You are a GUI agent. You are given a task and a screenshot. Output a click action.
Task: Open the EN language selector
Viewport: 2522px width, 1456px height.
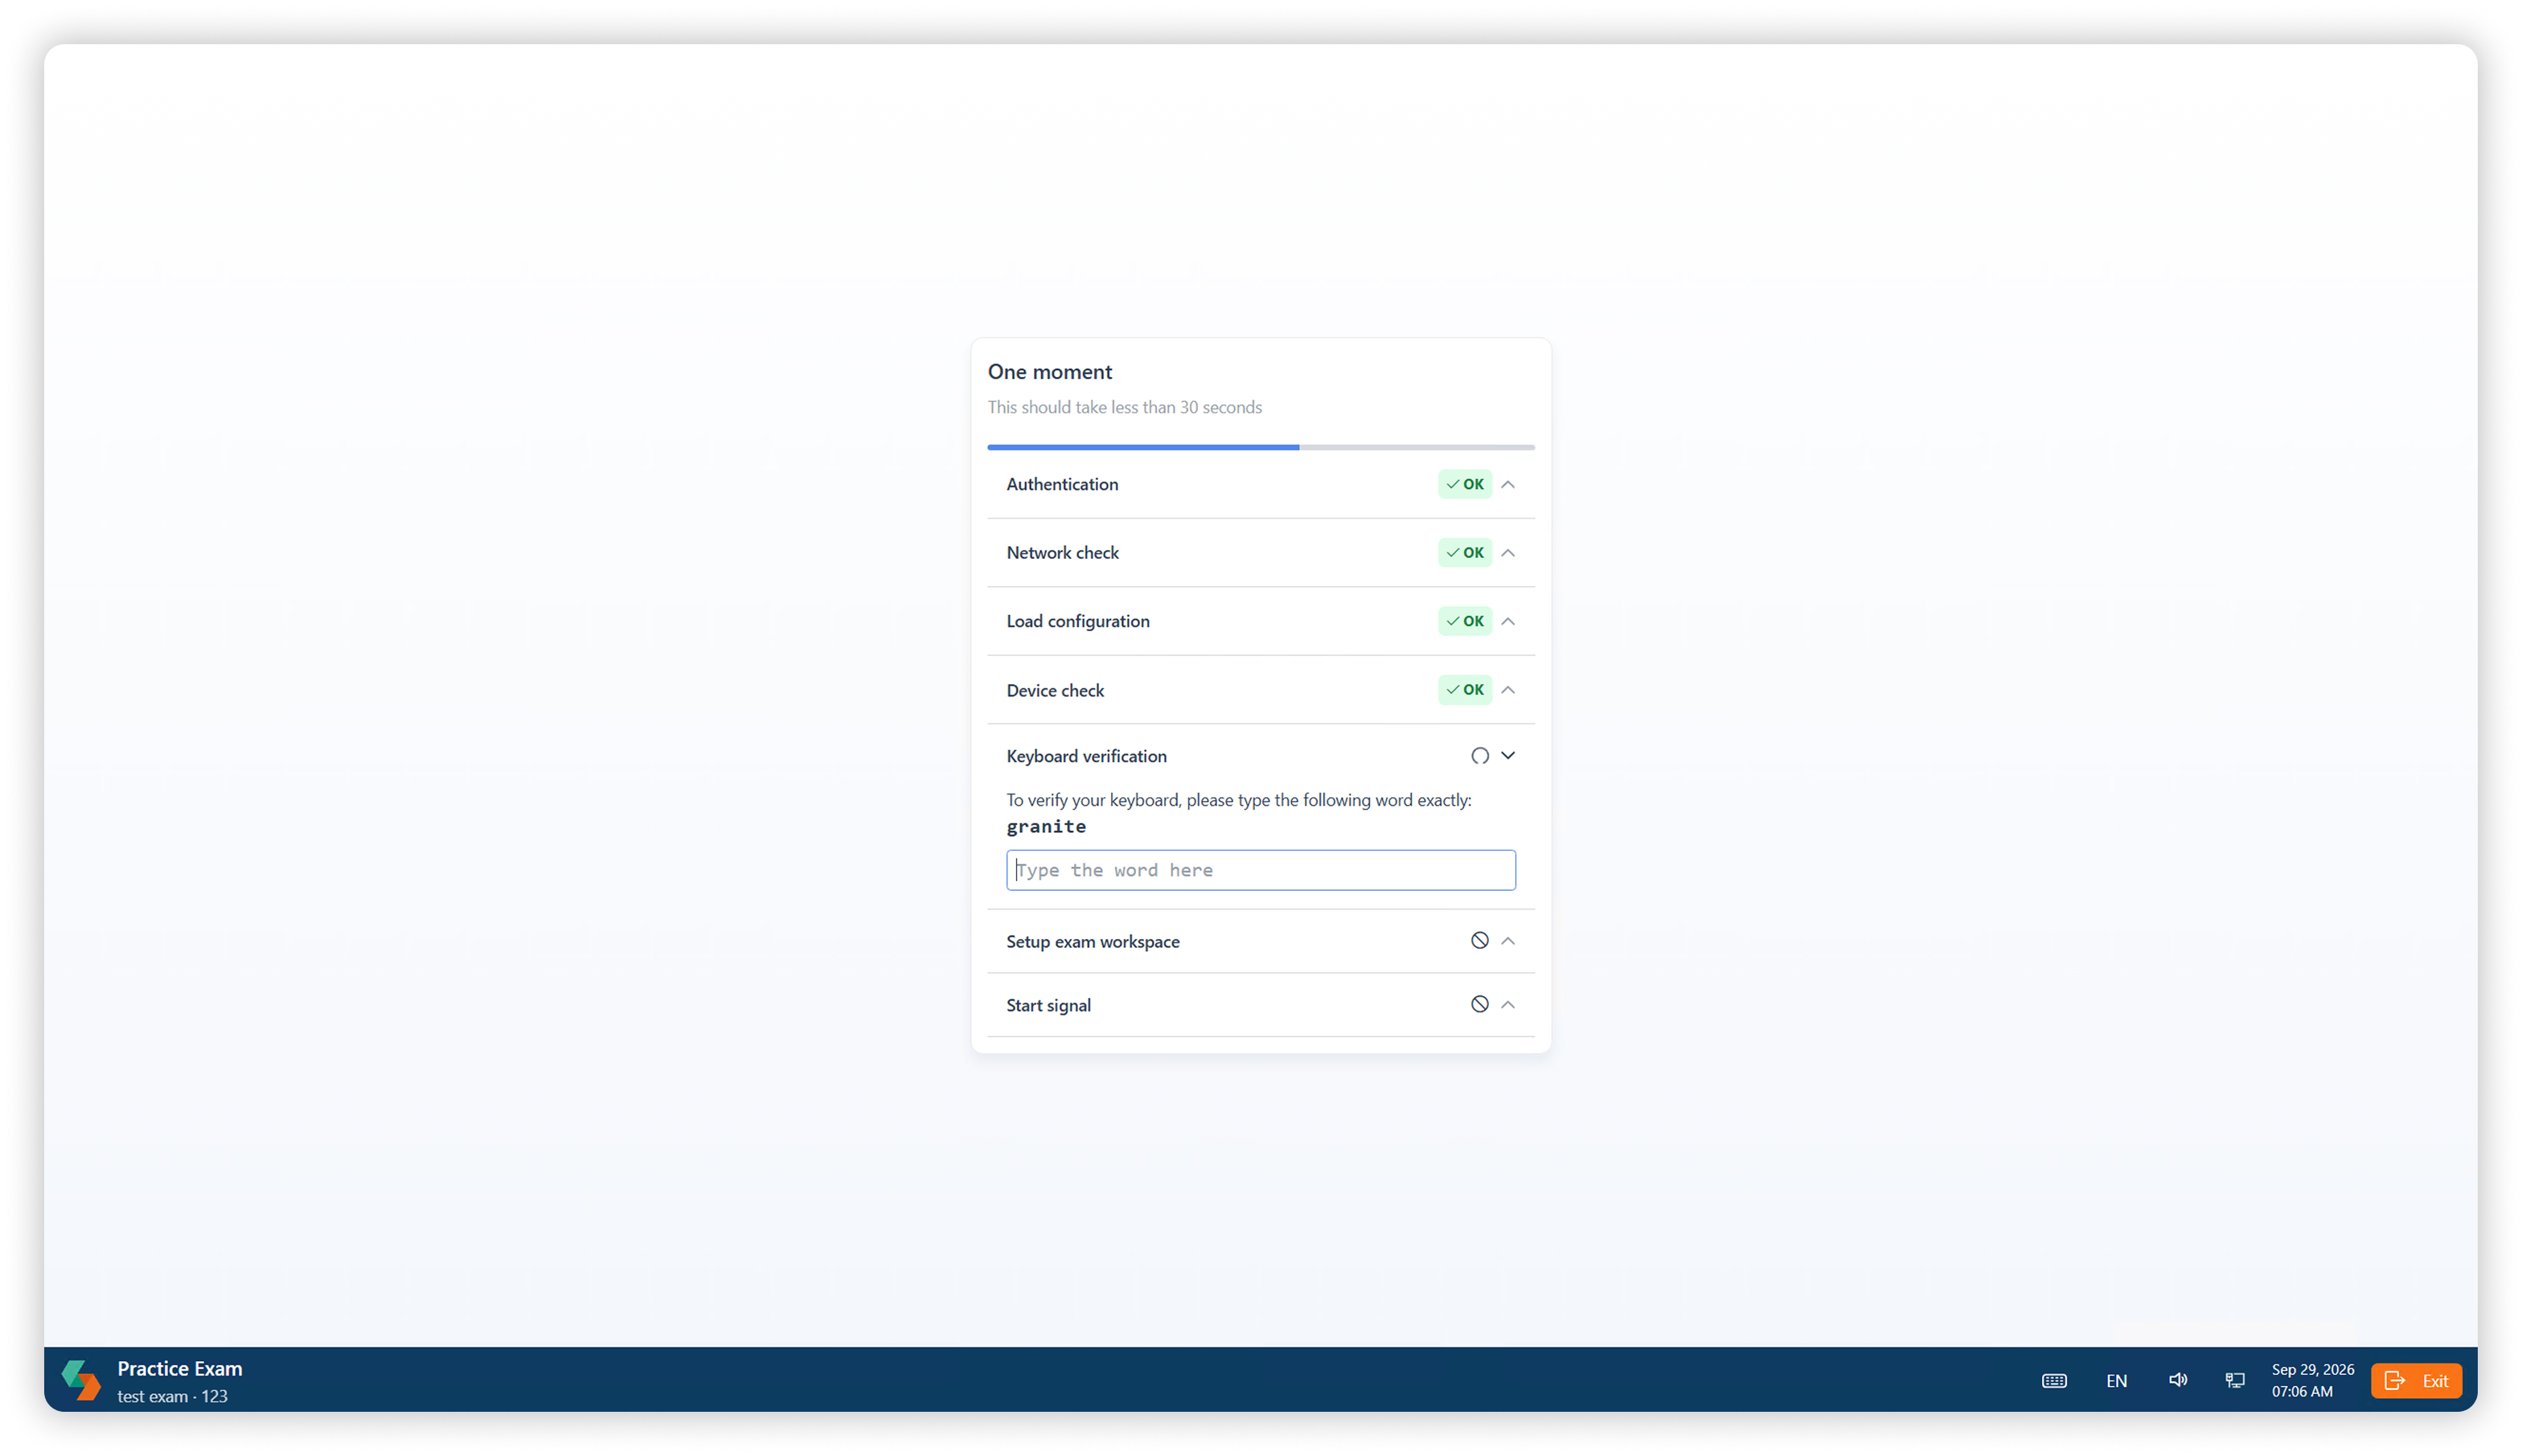coord(2115,1380)
